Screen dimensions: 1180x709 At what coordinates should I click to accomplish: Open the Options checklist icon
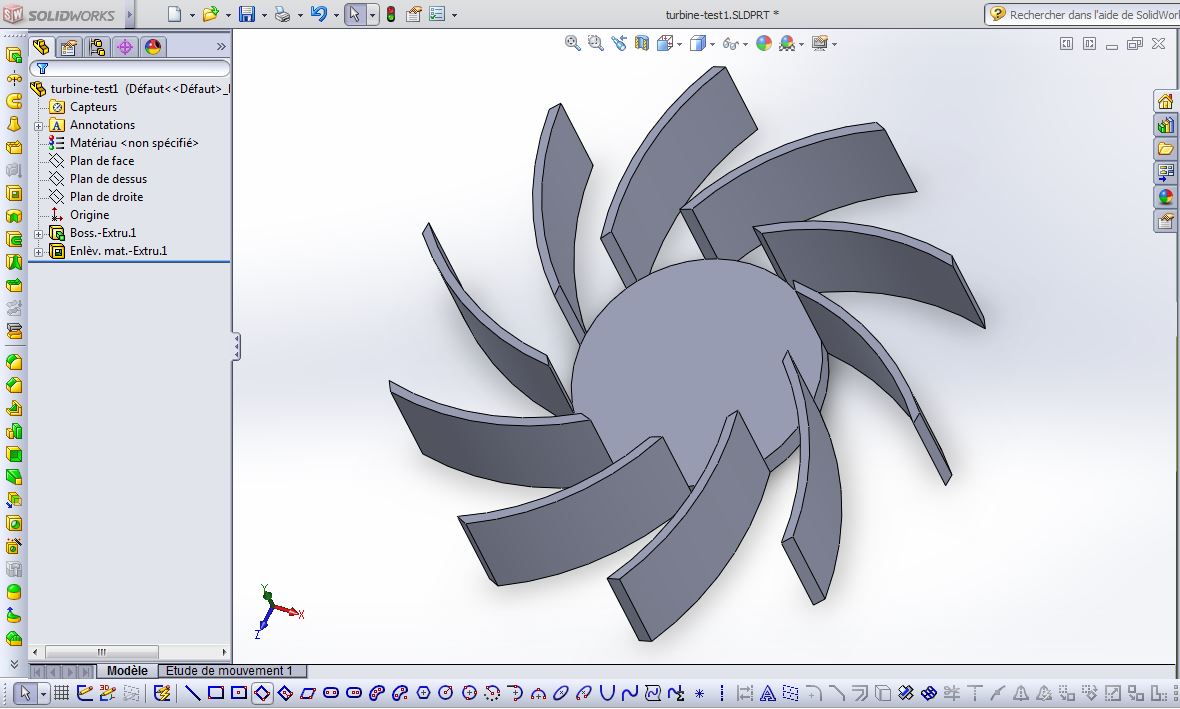(x=437, y=14)
